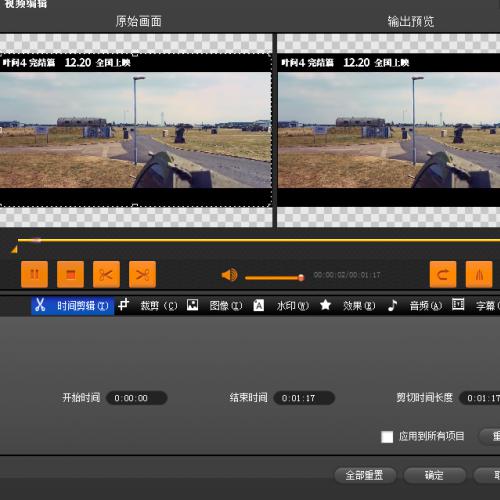Click the 00:00:02/00:01:17 time readout
This screenshot has width=500, height=500.
point(347,275)
